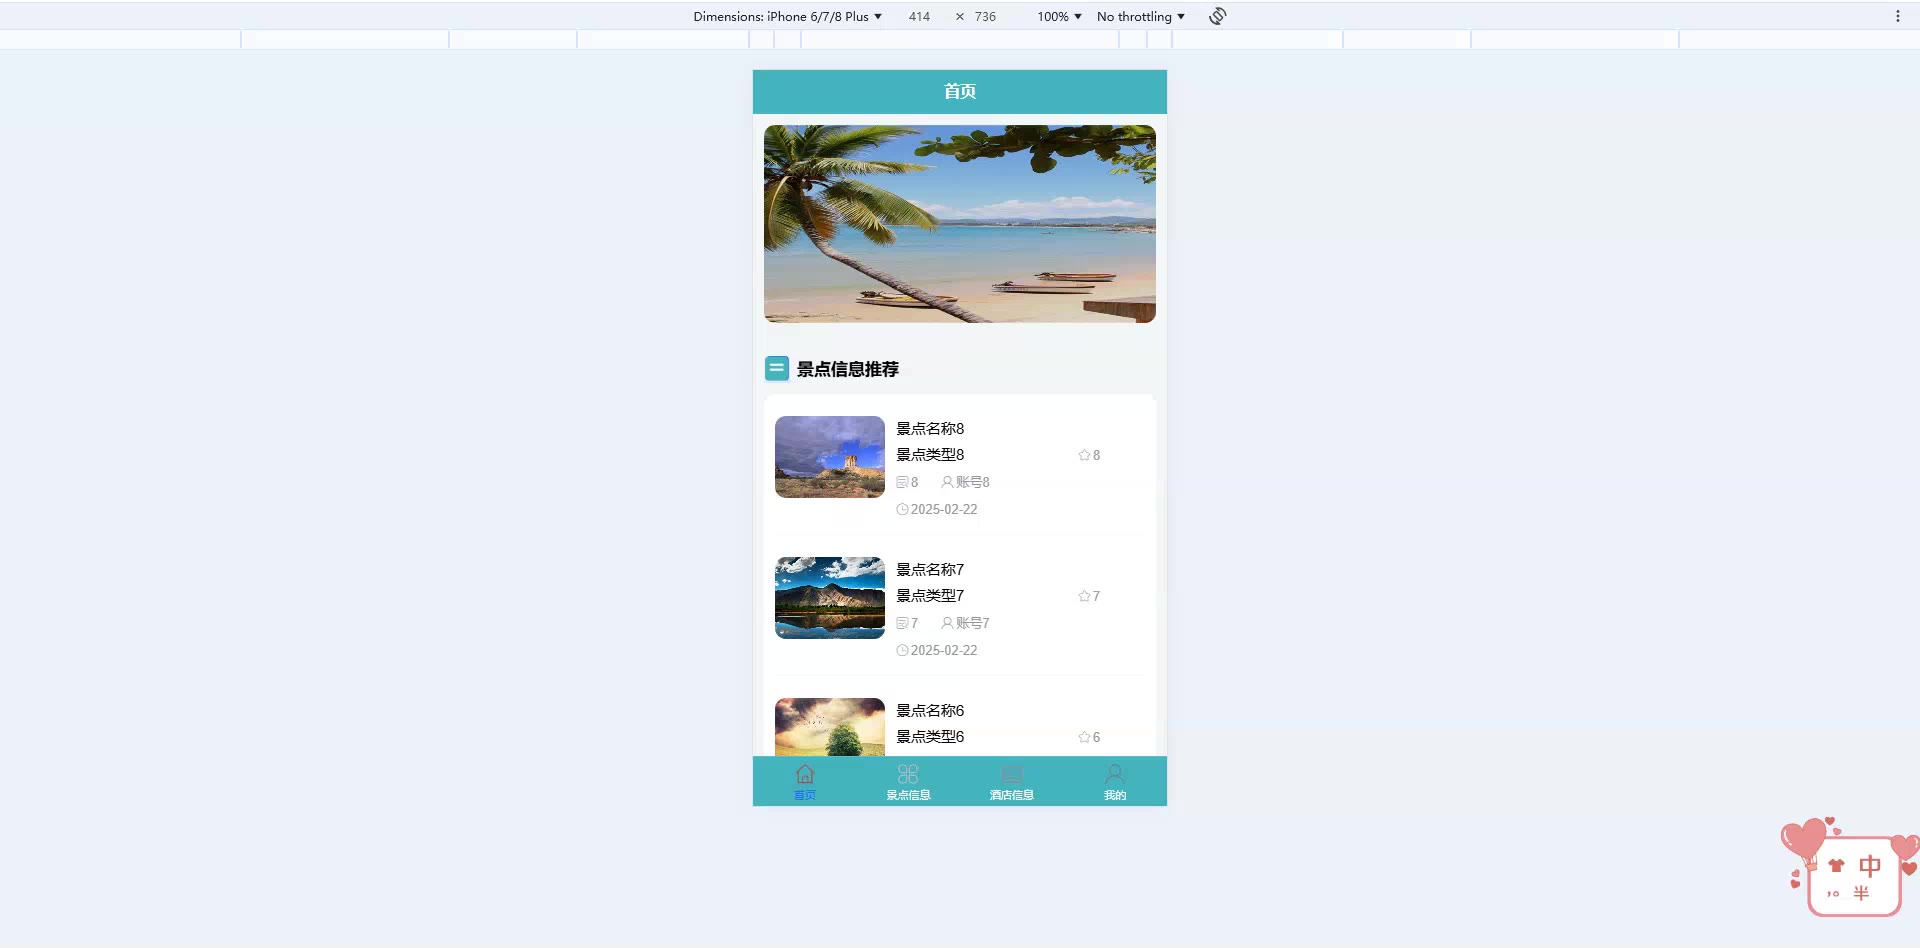
Task: Click the clock icon on 景点名称7 date
Action: pyautogui.click(x=902, y=650)
